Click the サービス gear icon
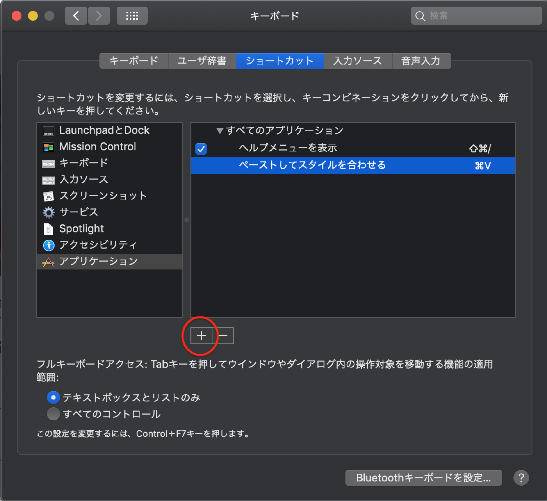 coord(48,212)
